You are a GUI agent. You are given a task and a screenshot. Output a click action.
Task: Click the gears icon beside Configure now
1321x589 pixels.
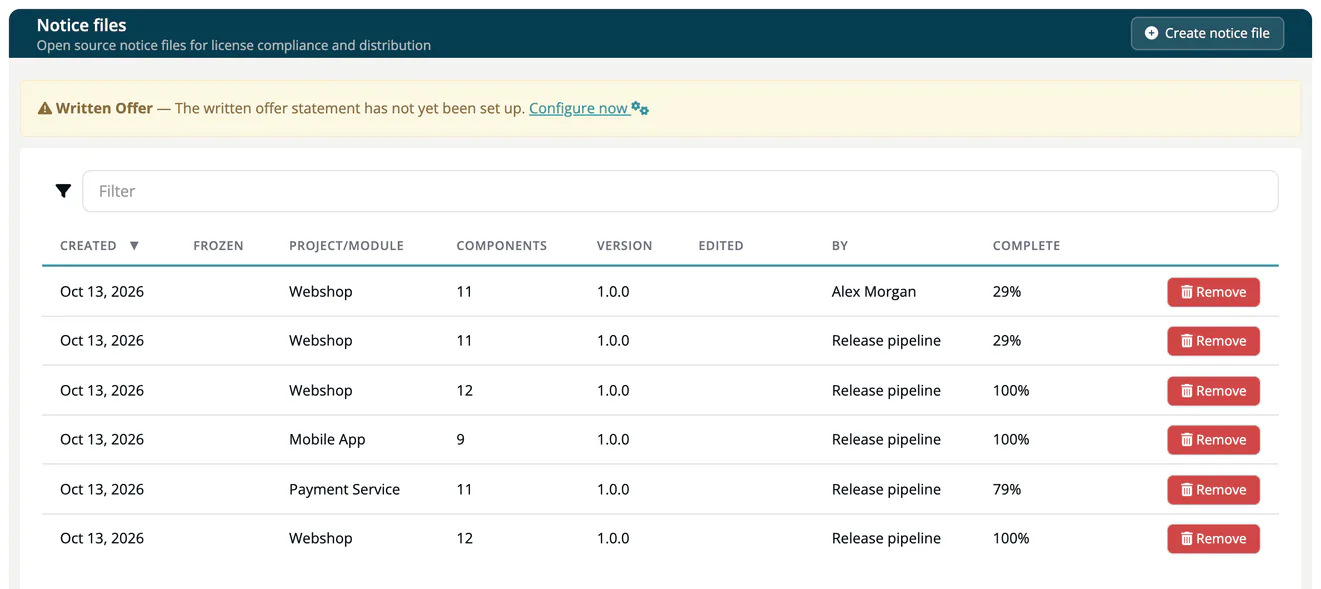(x=640, y=108)
